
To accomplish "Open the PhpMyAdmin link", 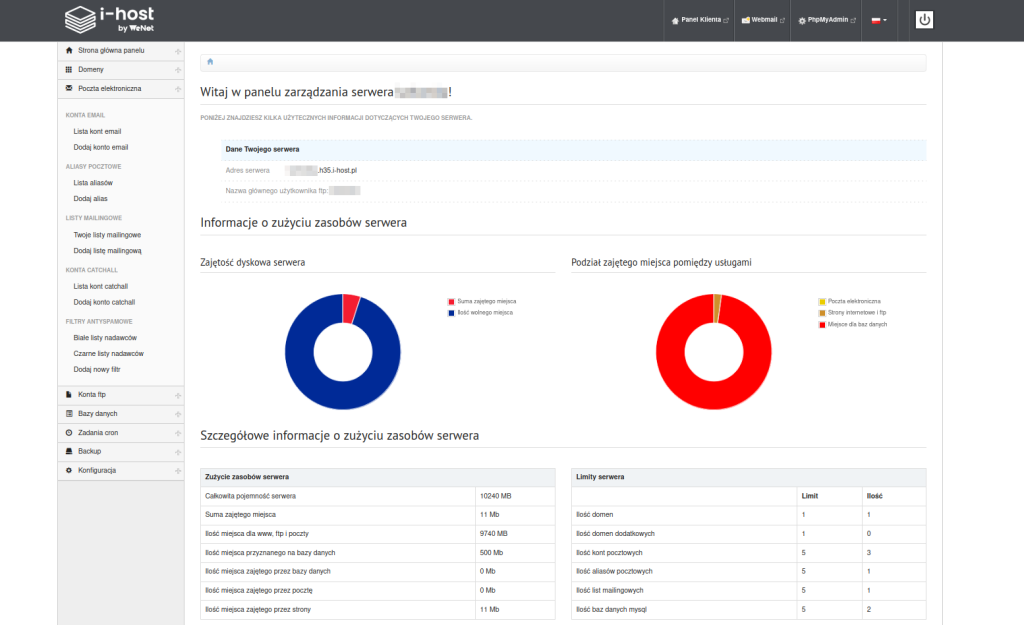I will 828,20.
